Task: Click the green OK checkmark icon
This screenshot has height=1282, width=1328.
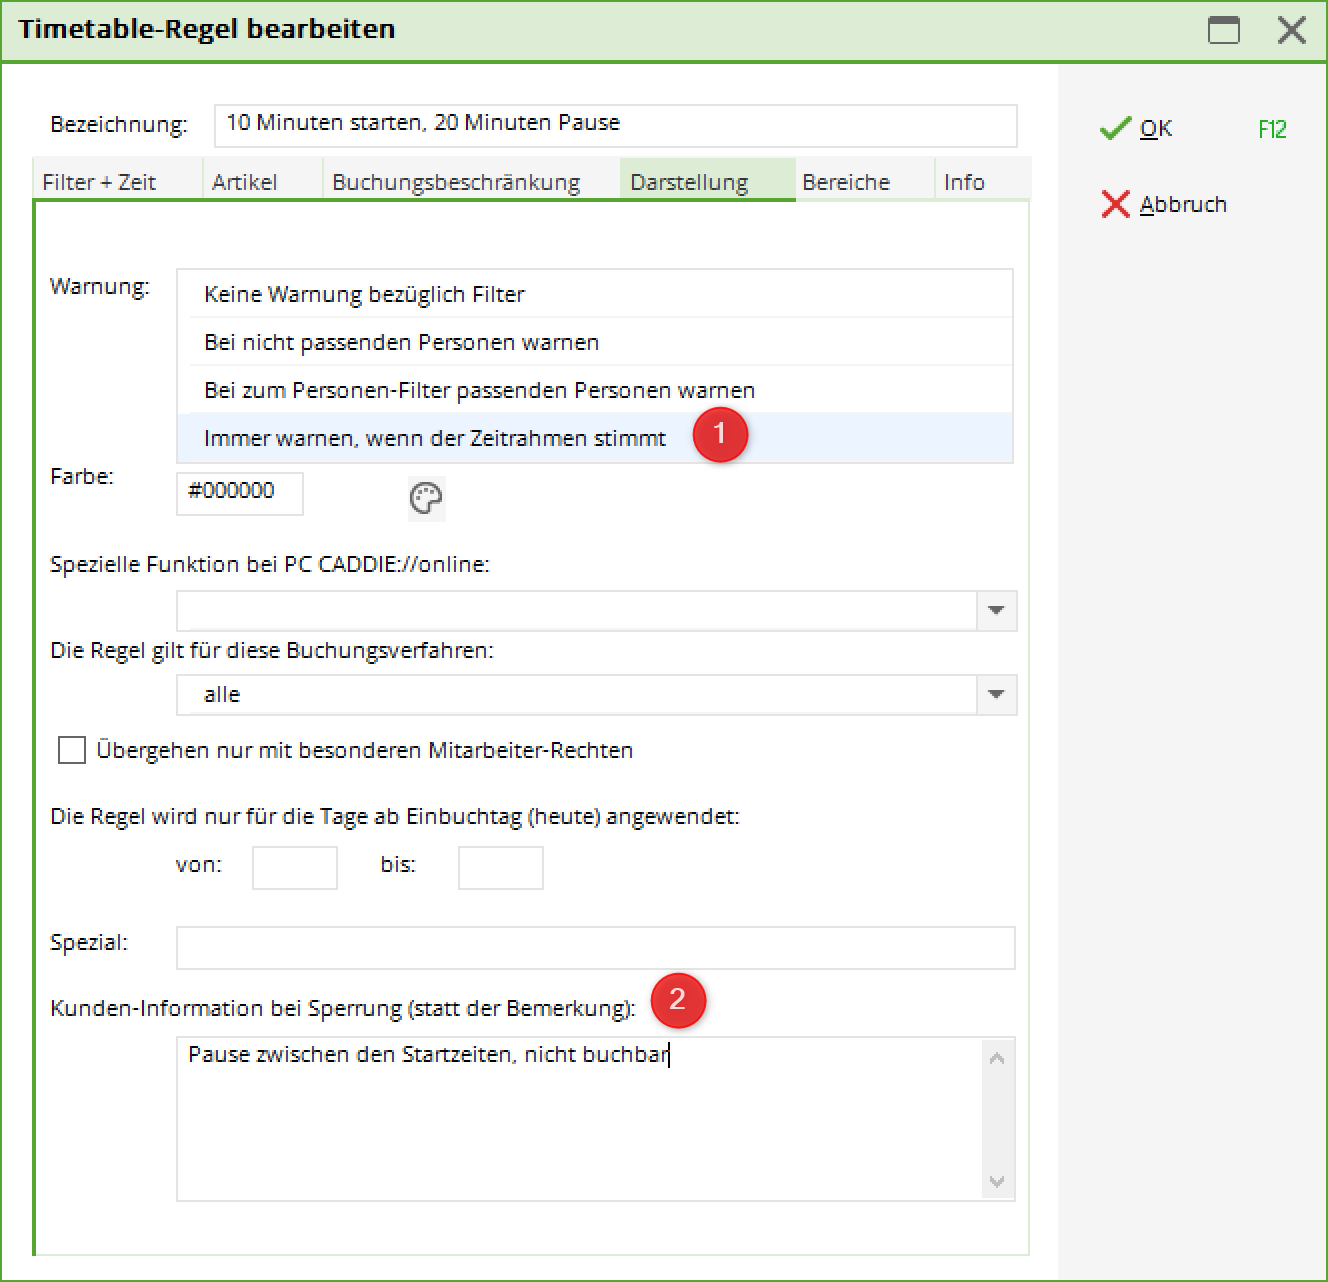Action: point(1114,129)
